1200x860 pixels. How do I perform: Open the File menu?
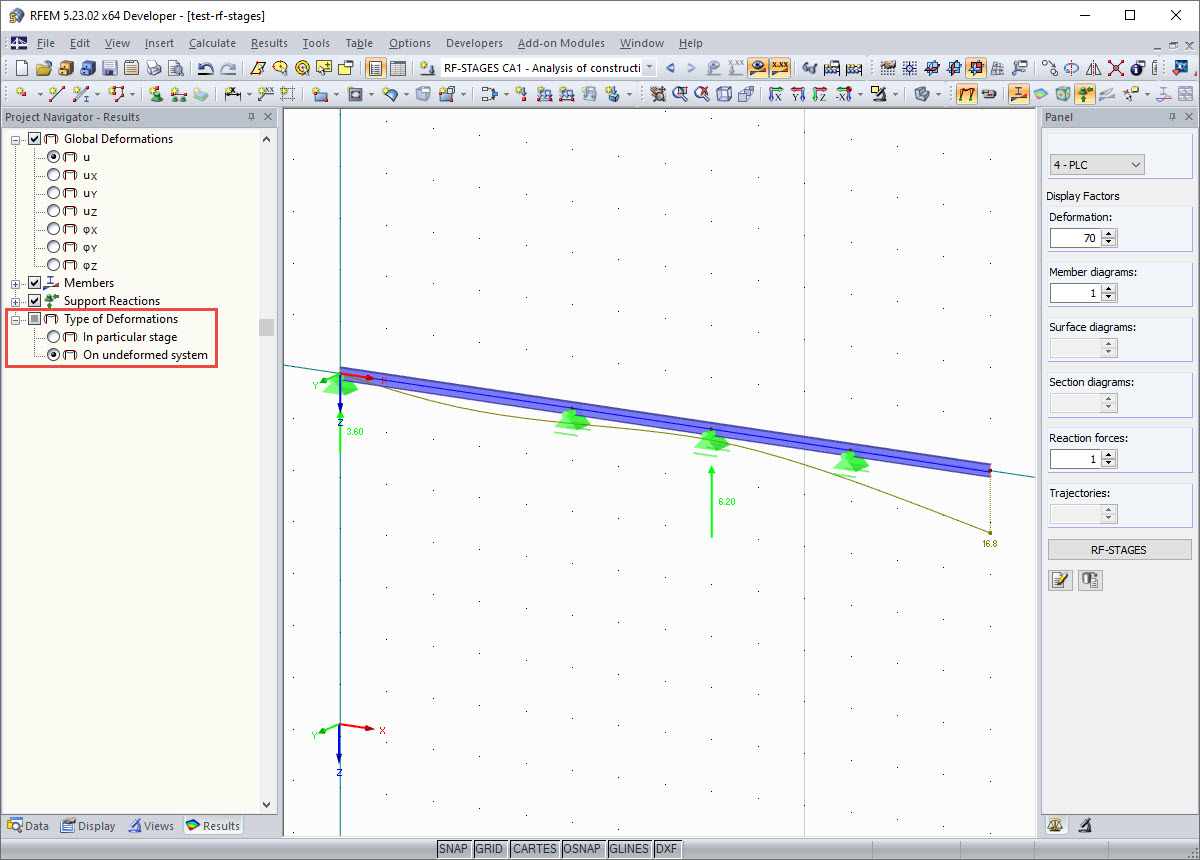pyautogui.click(x=46, y=43)
